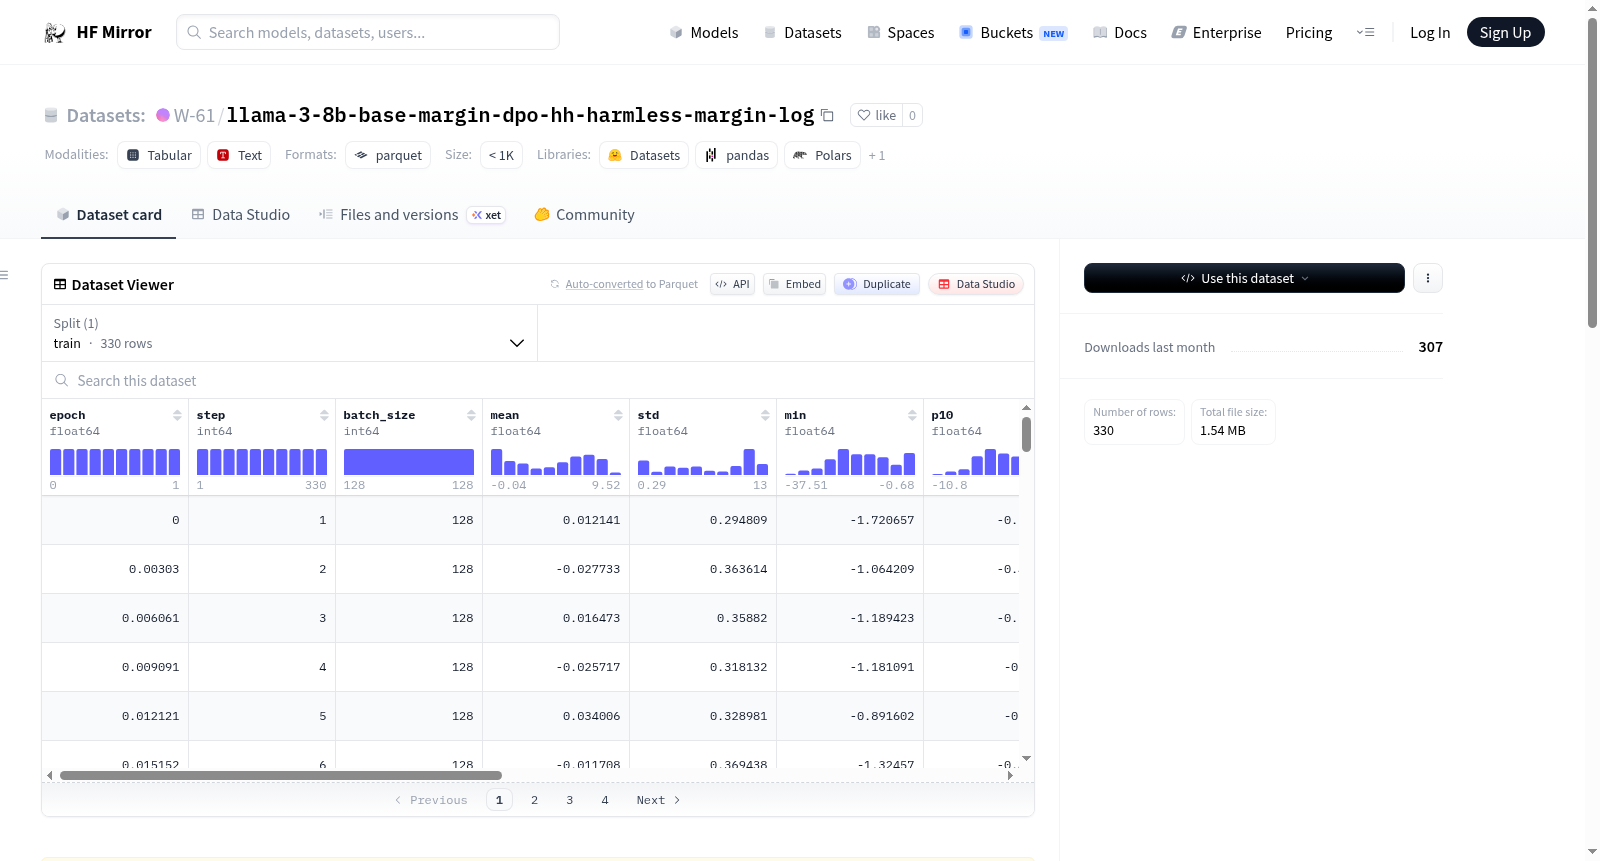Viewport: 1600px width, 861px height.
Task: Open the Docs menu item
Action: tap(1120, 33)
